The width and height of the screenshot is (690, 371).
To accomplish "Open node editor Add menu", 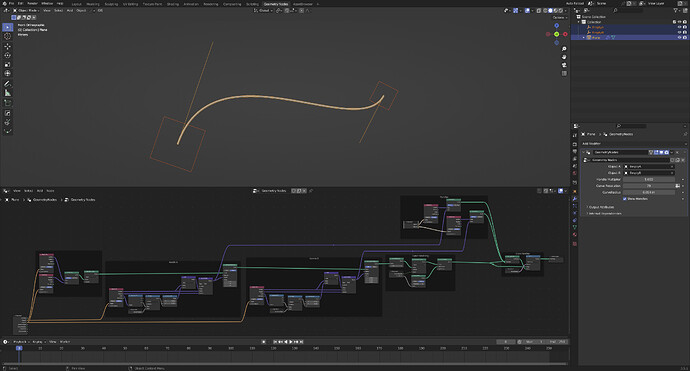I will tap(40, 191).
